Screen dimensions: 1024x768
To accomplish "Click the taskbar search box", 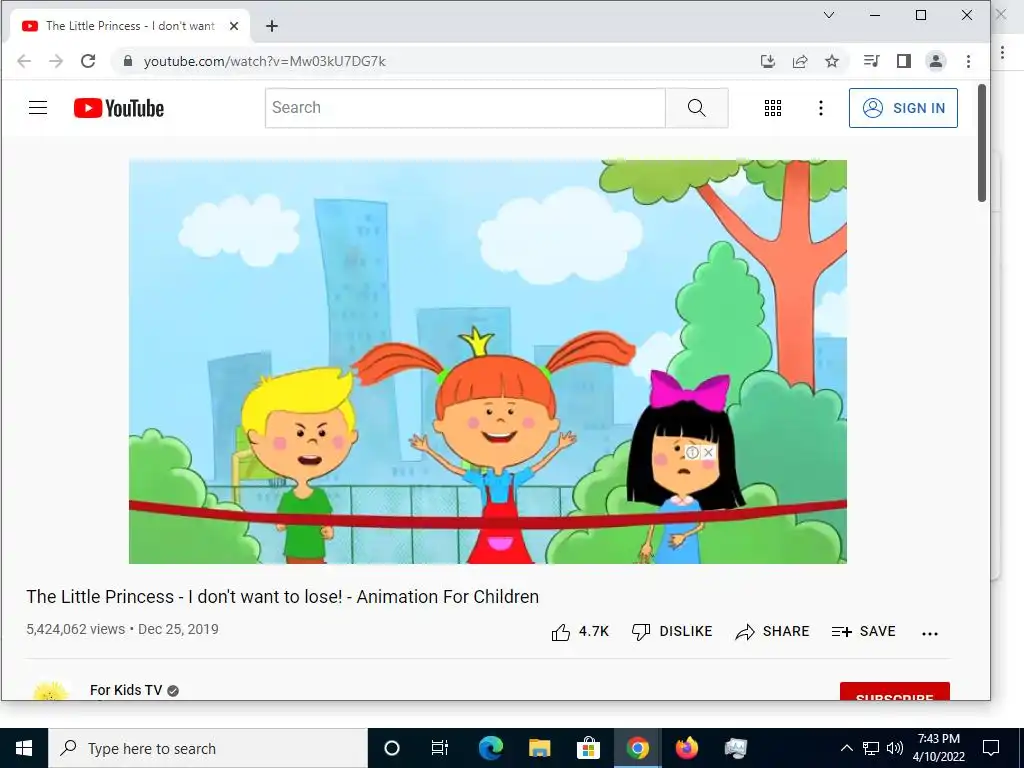I will coord(208,748).
